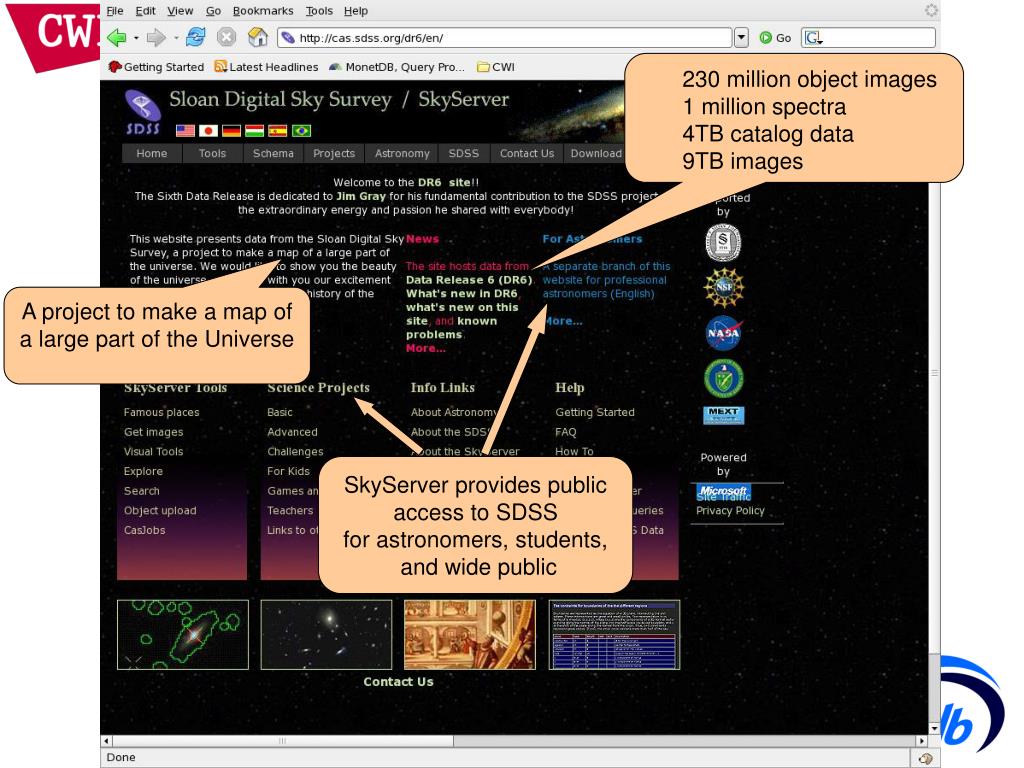Open the search engine selector dropdown
The image size is (1024, 768).
(814, 38)
